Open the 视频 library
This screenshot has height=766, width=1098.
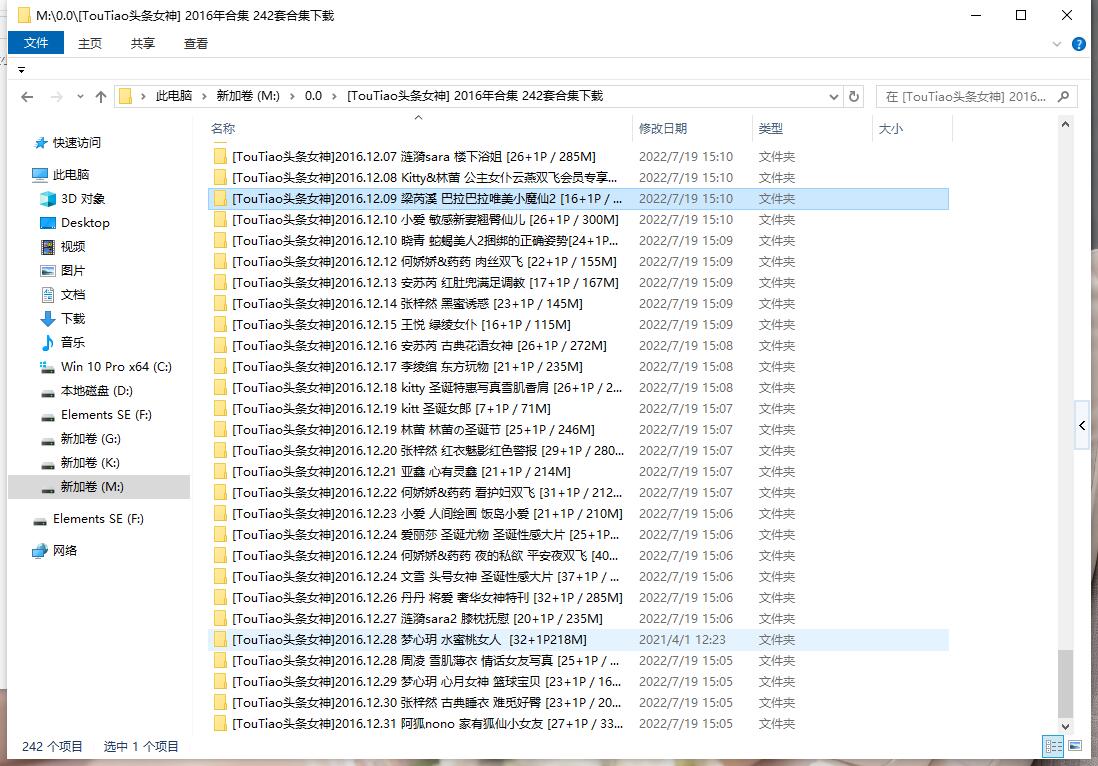(73, 246)
